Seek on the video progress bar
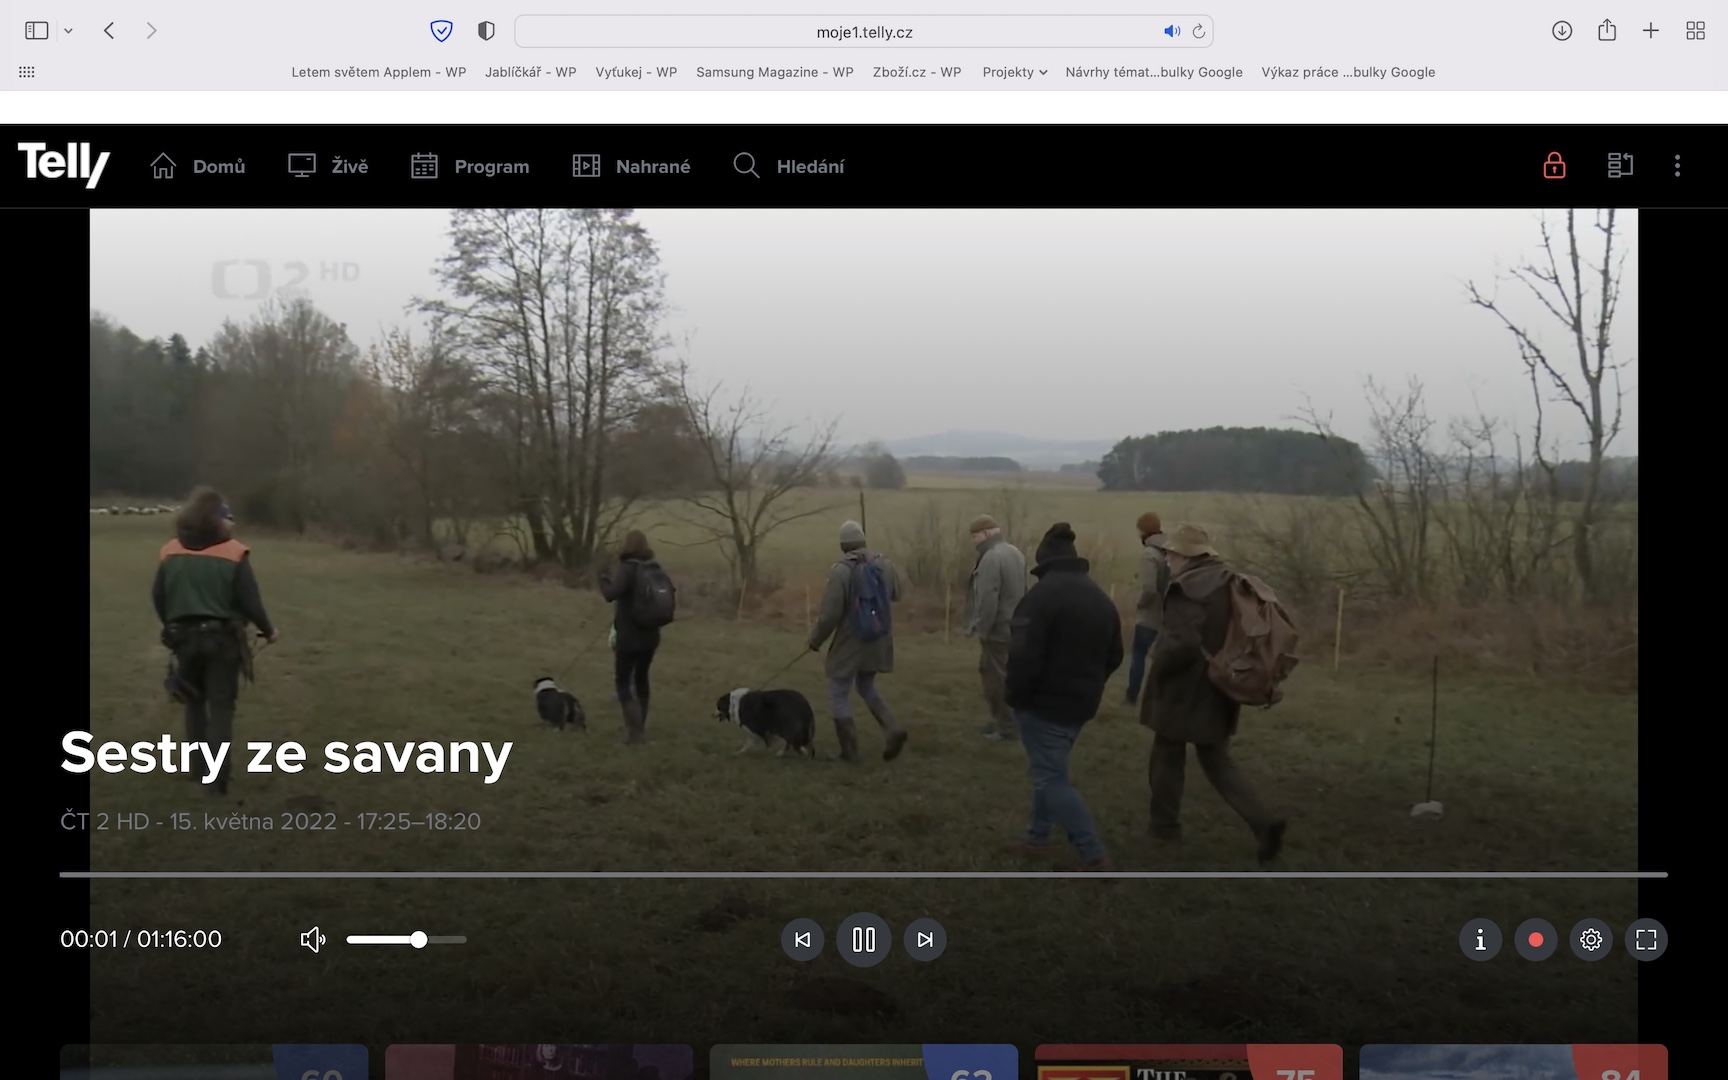 [863, 874]
